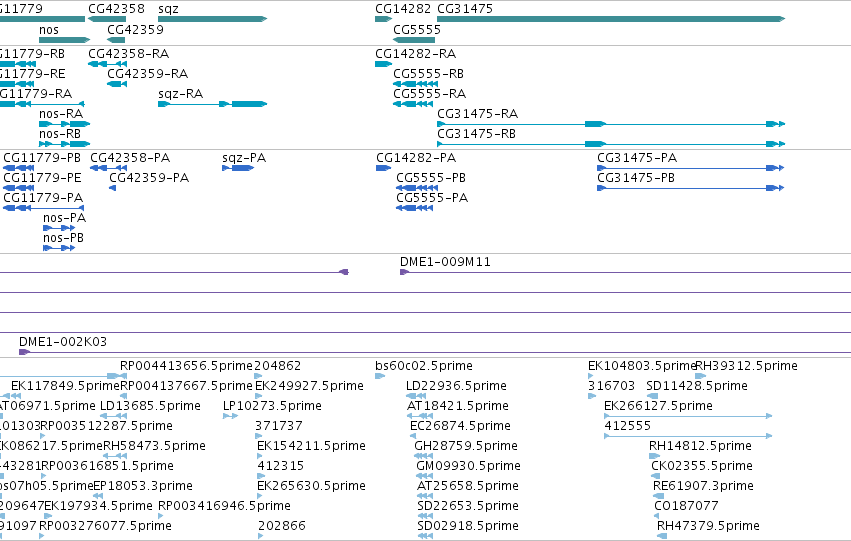Select EST RH14812.5prime

coord(700,446)
